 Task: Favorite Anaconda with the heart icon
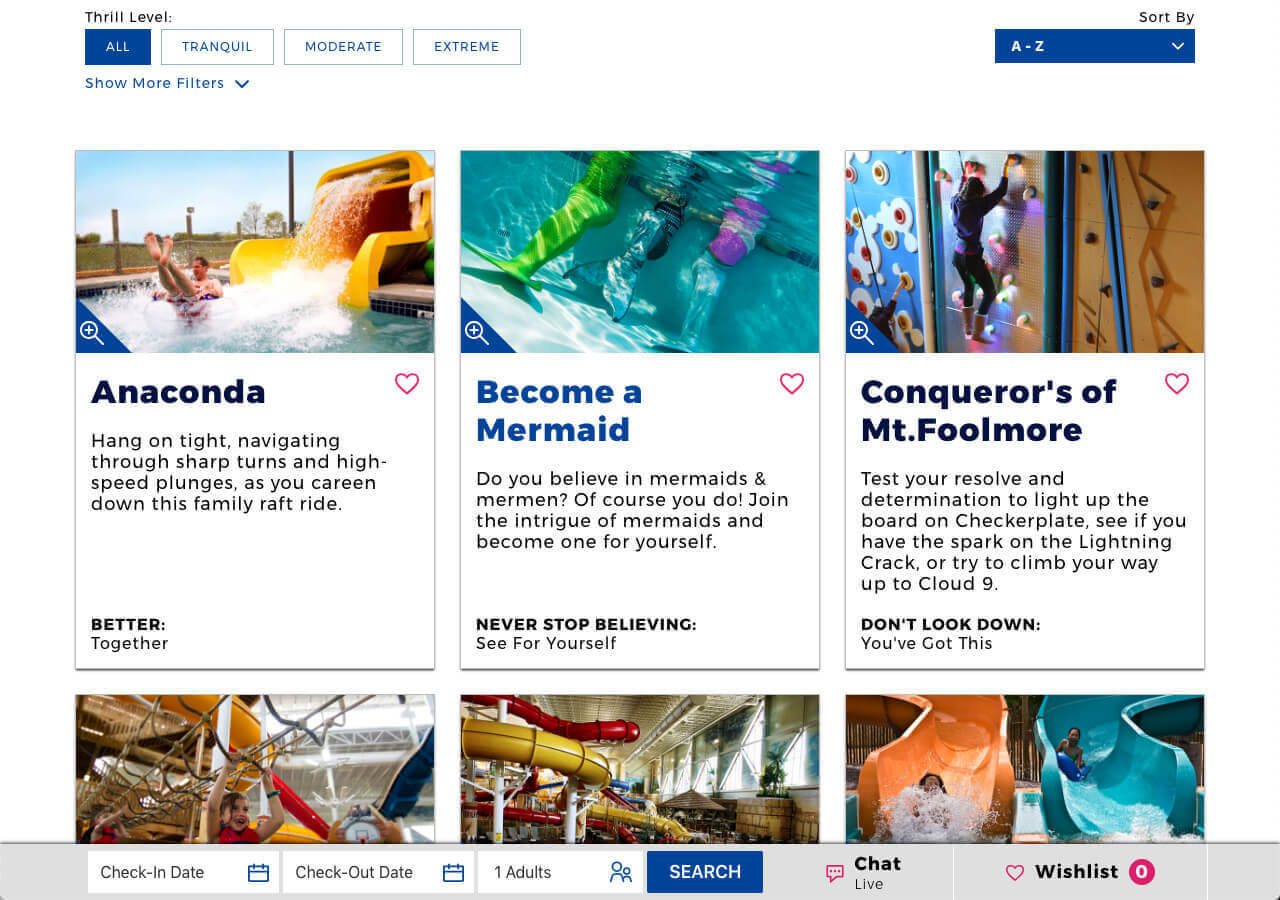pyautogui.click(x=407, y=384)
